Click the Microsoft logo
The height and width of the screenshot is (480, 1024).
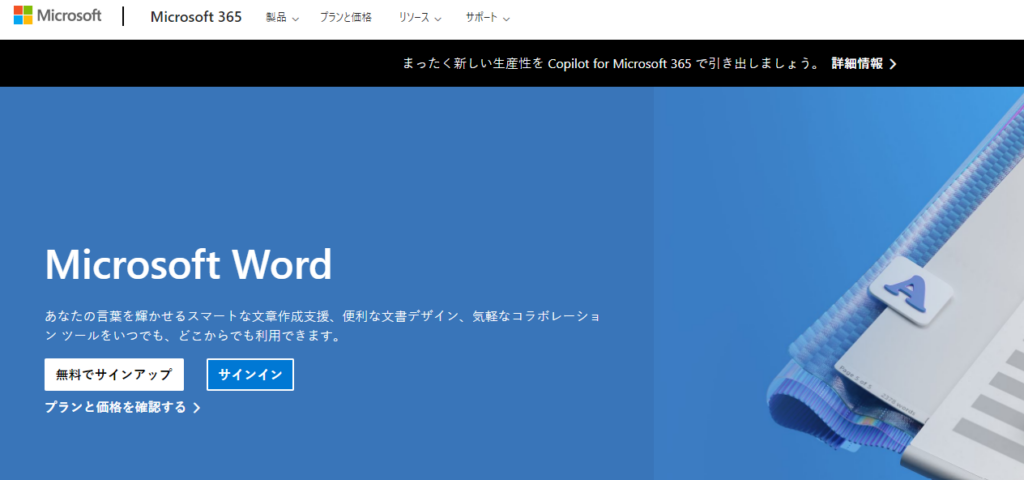coord(57,15)
